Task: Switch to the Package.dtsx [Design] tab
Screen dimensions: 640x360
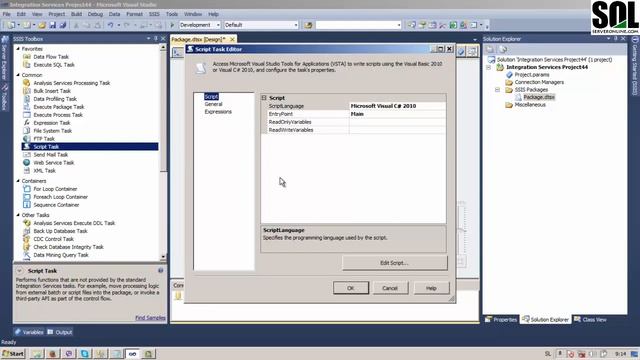Action: 199,39
